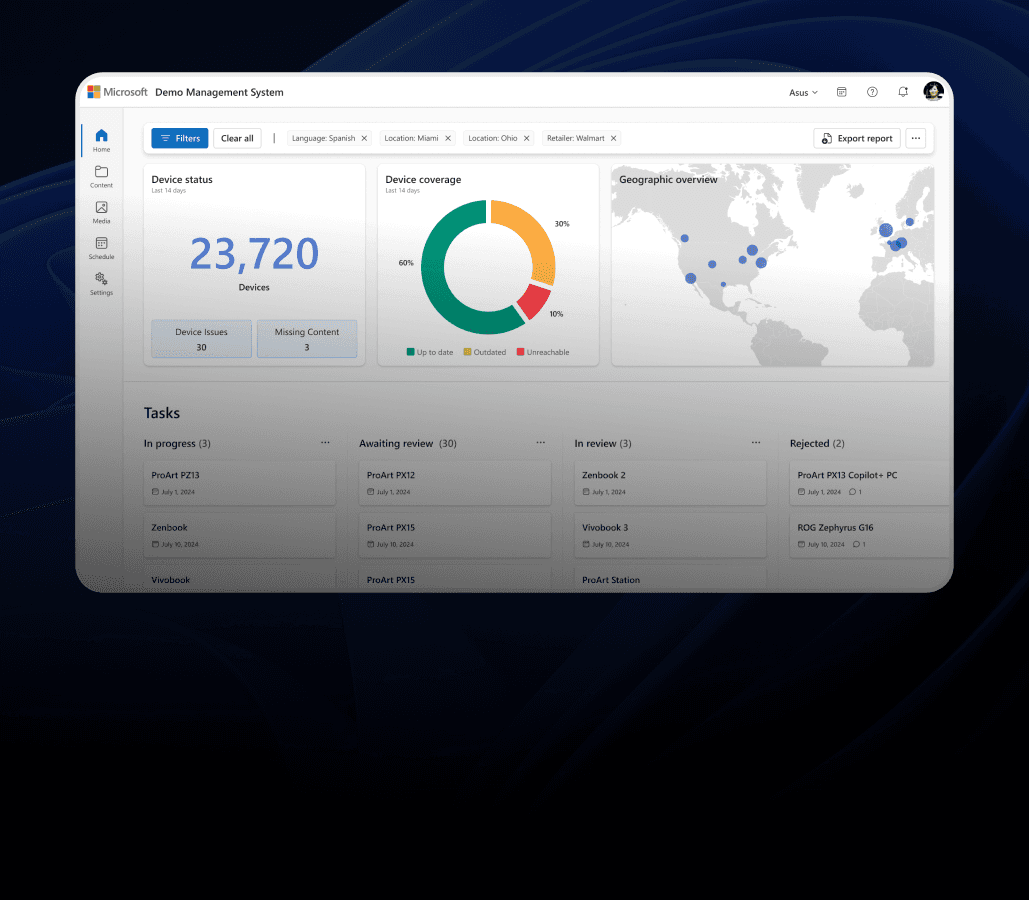Open the Zenbook task card in In progress
The width and height of the screenshot is (1029, 900).
pyautogui.click(x=240, y=536)
